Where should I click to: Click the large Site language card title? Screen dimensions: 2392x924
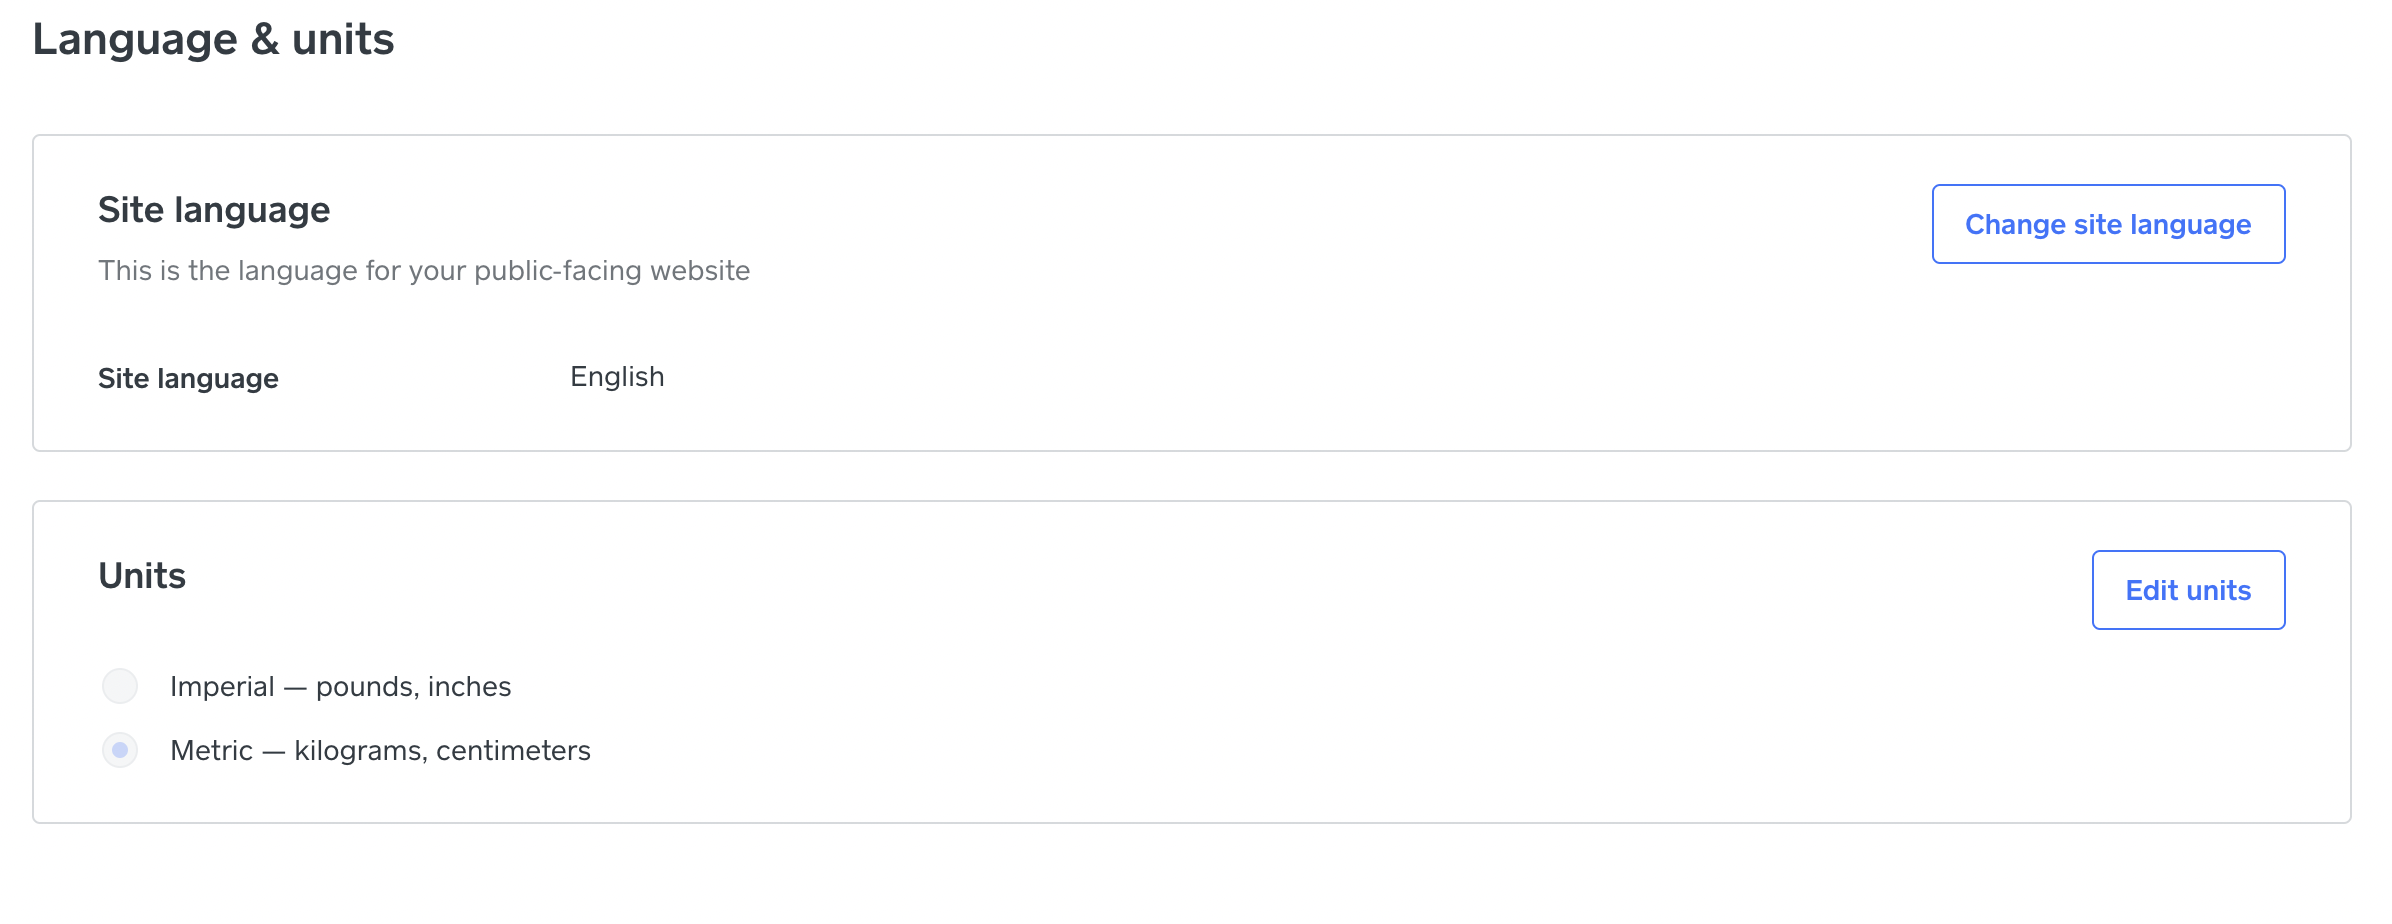pyautogui.click(x=214, y=210)
